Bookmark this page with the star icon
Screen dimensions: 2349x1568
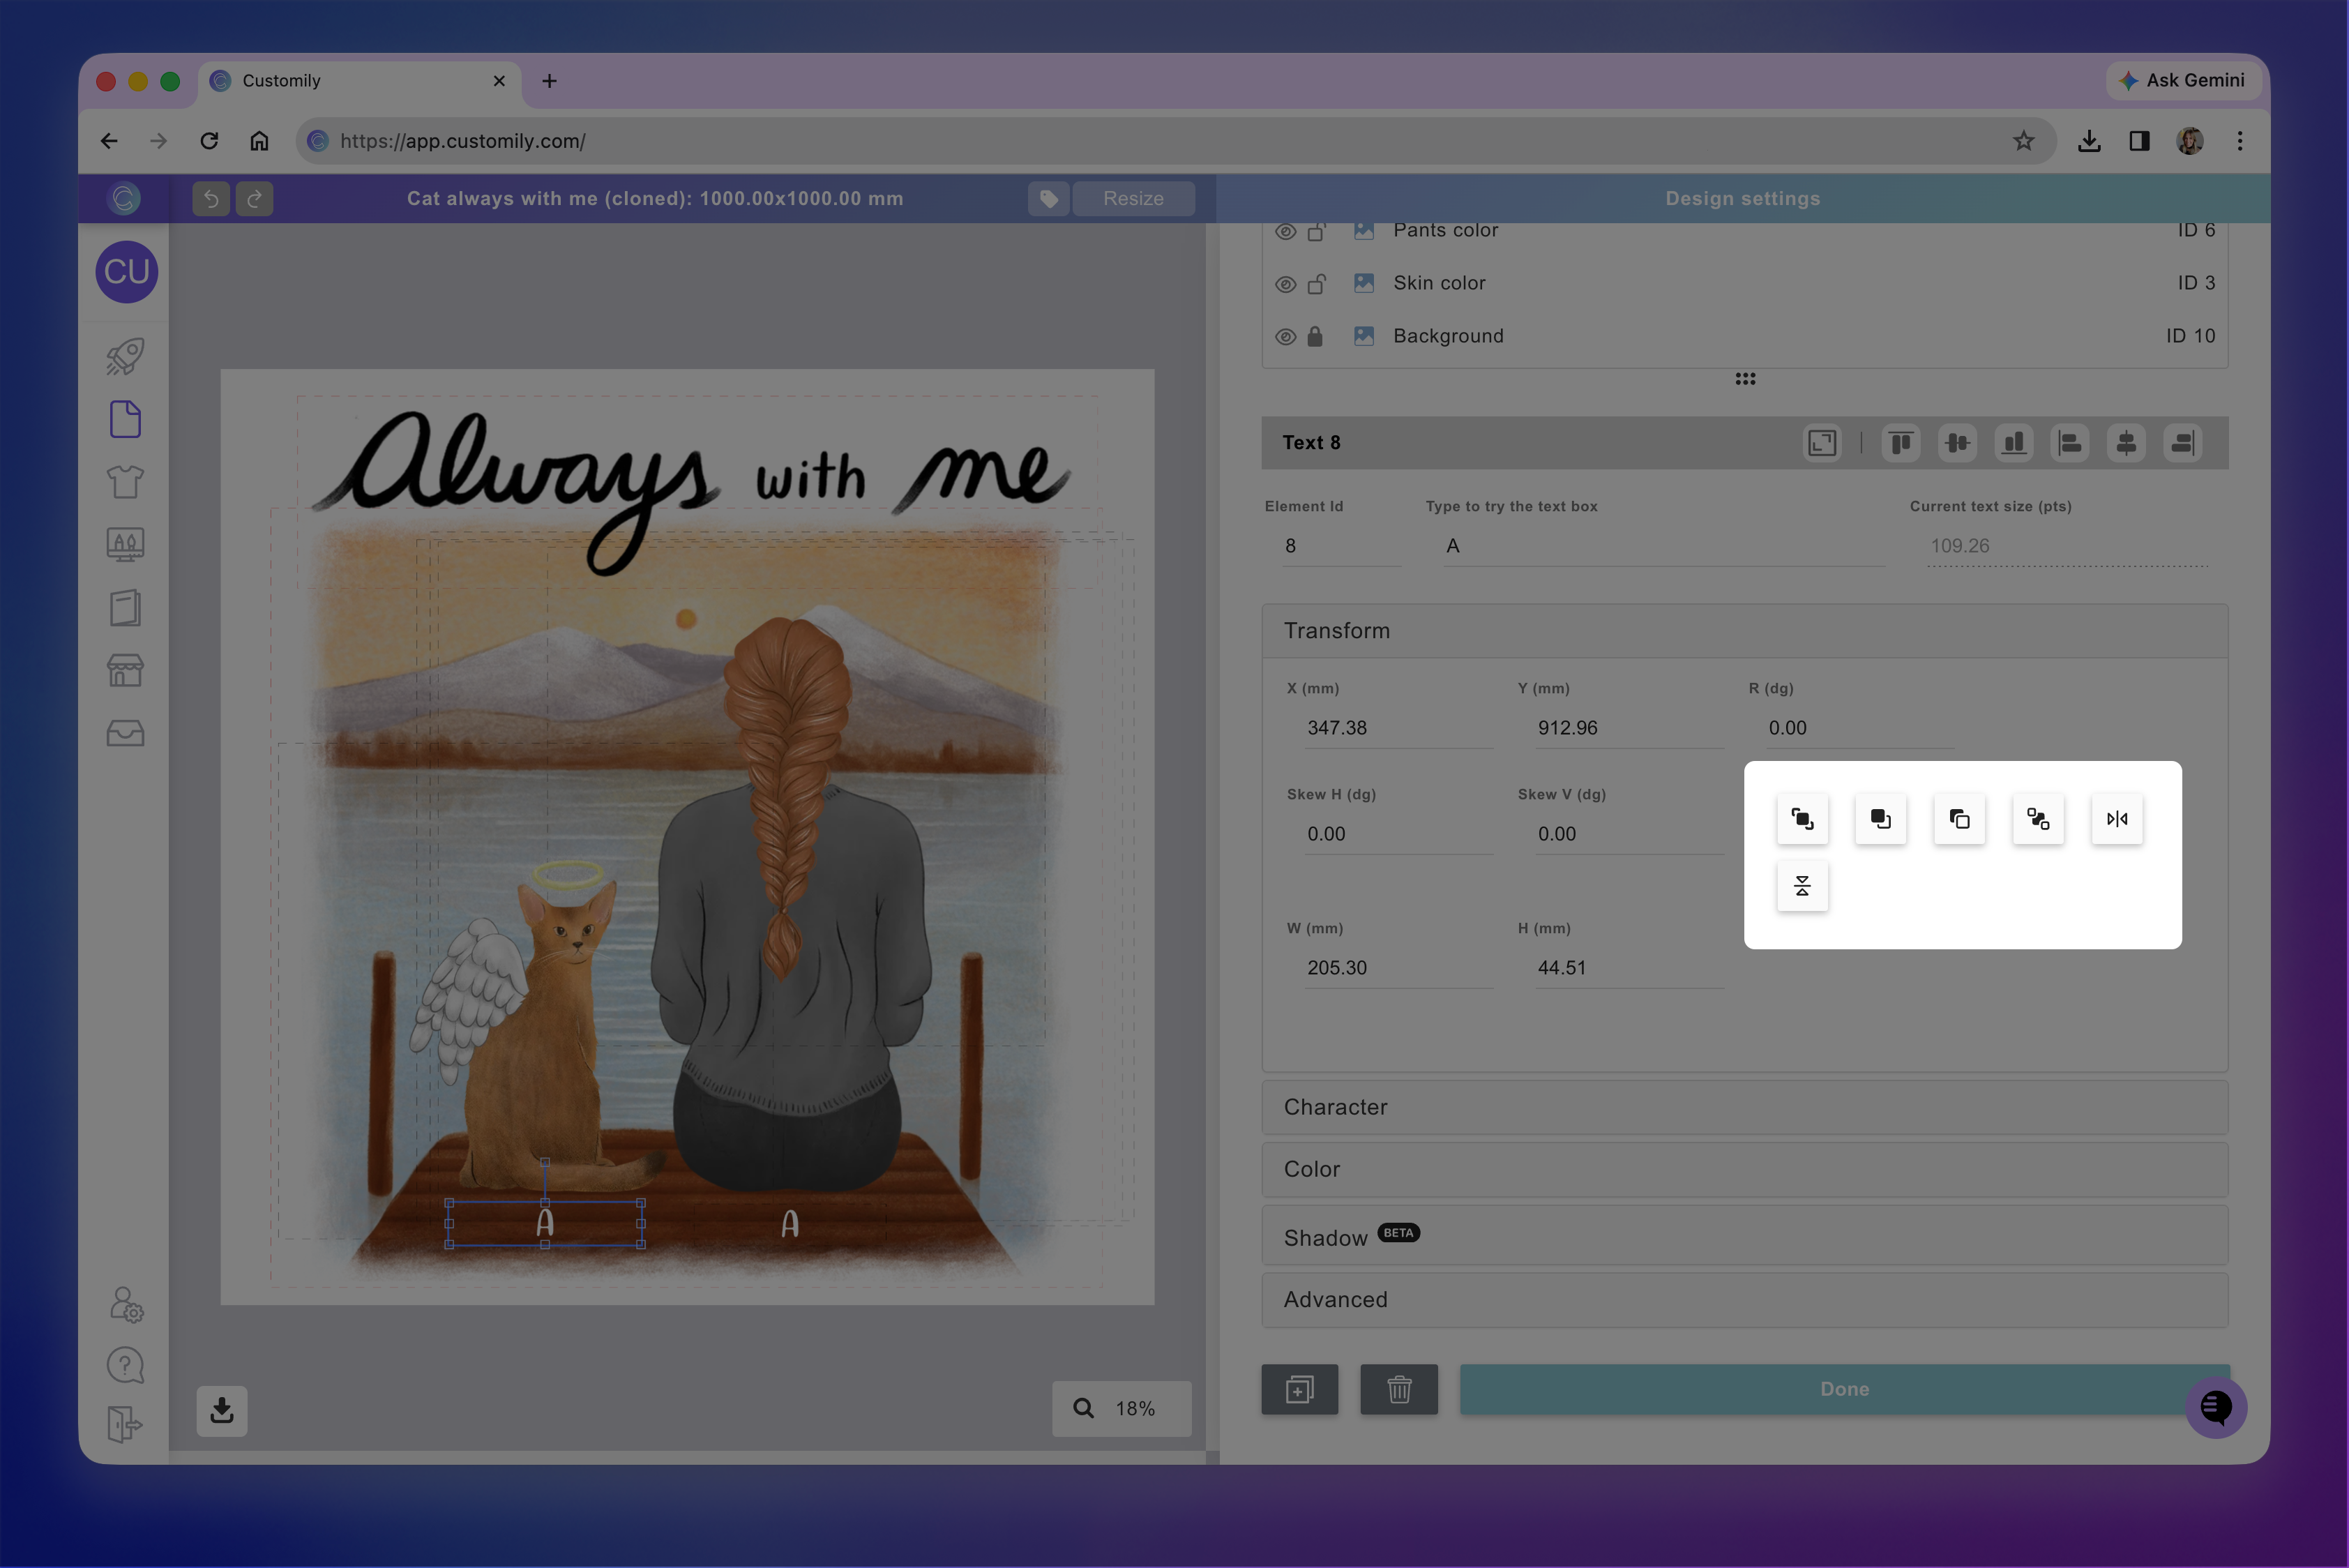2023,142
